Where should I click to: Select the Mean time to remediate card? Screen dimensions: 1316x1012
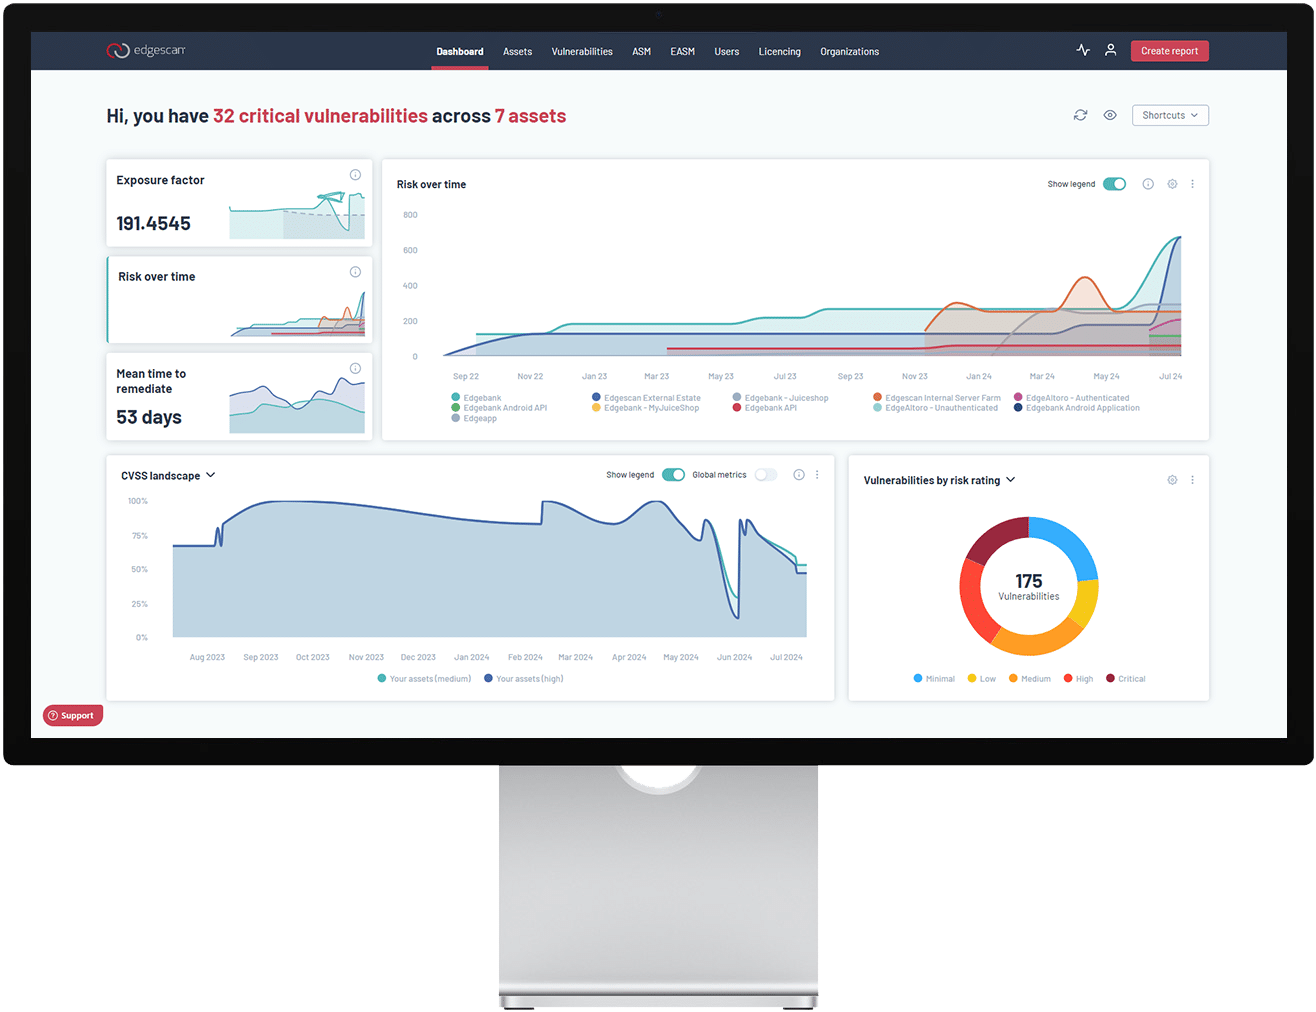point(239,396)
